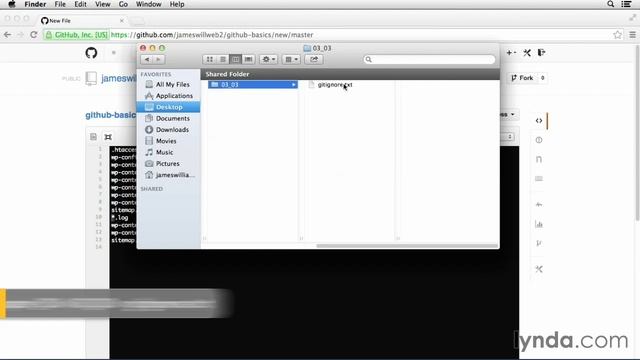Open Notification Center list icon

pyautogui.click(x=627, y=4)
